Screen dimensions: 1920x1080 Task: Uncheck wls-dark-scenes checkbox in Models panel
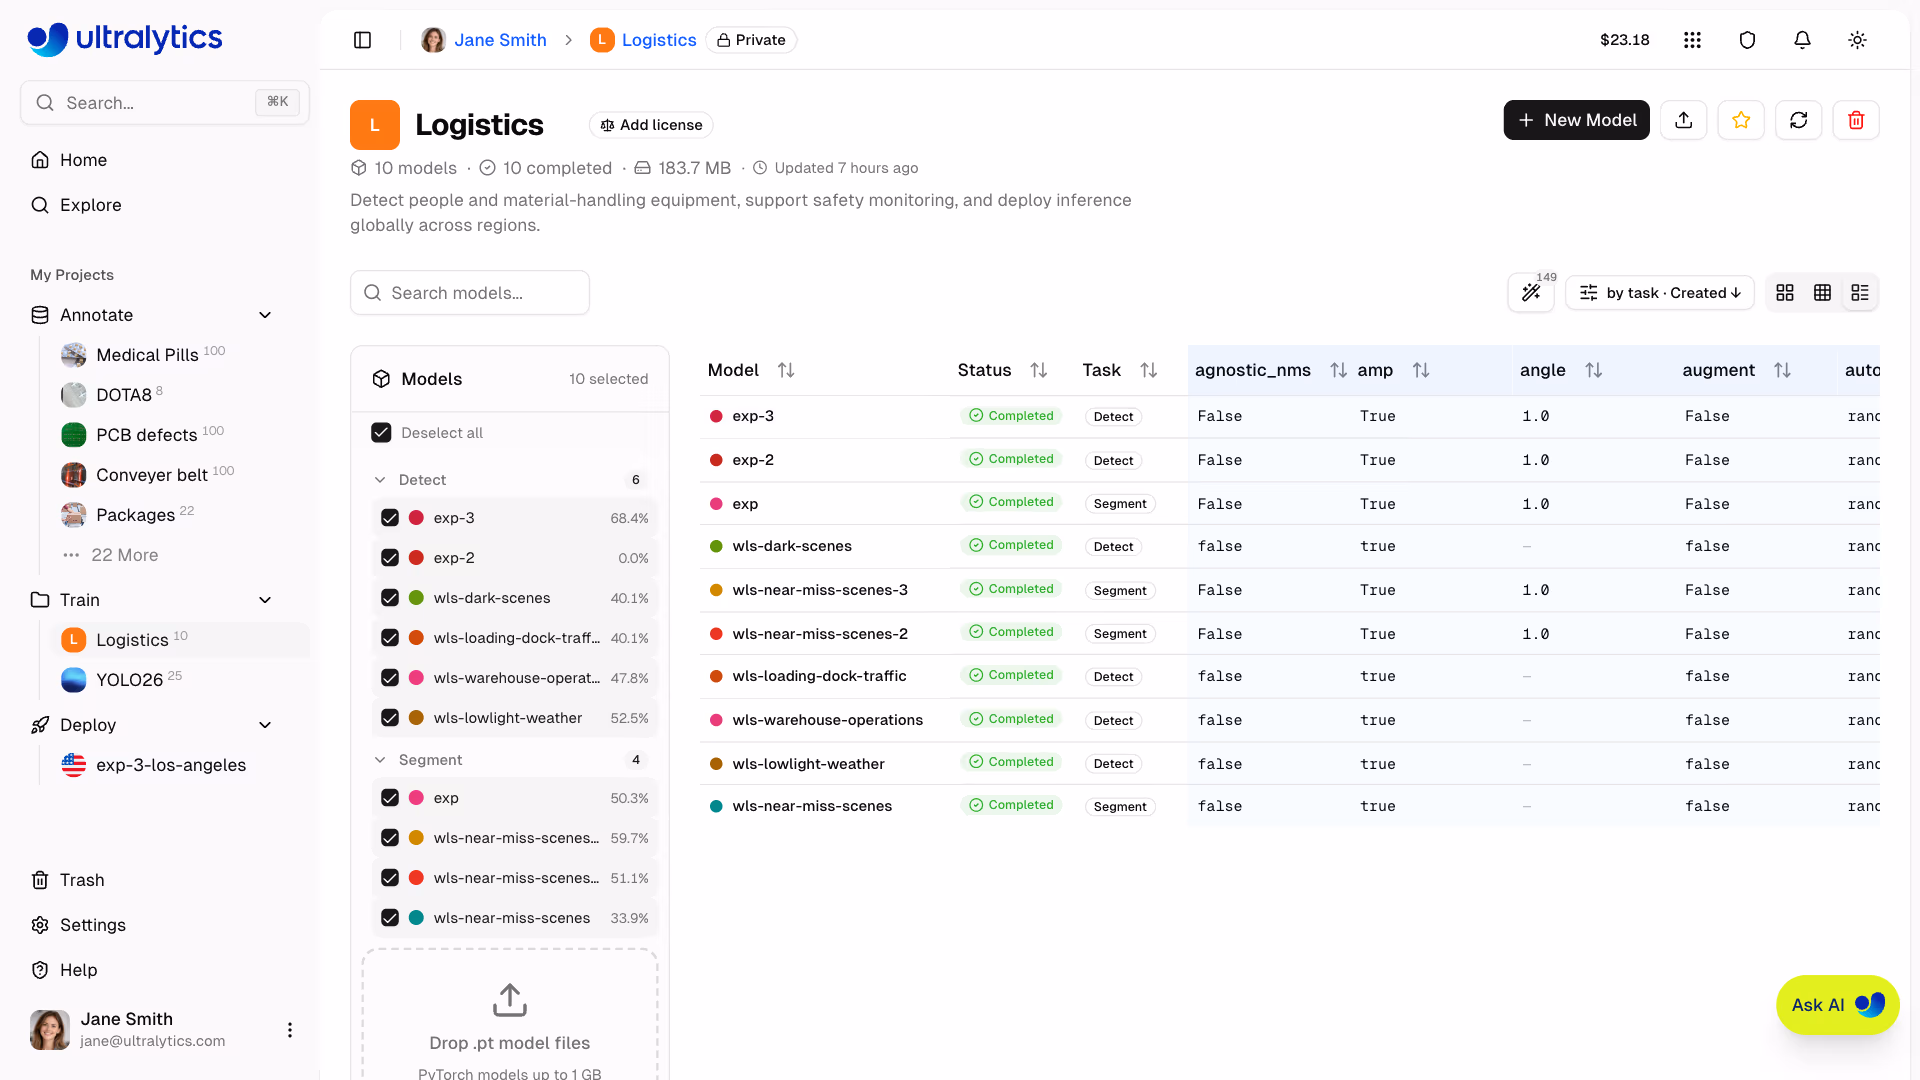pos(390,598)
